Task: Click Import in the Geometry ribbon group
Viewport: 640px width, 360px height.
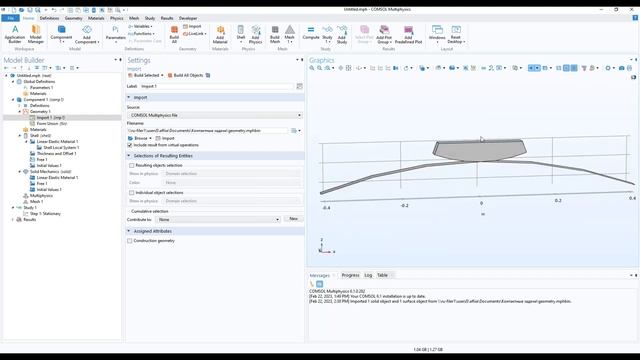Action: (192, 27)
